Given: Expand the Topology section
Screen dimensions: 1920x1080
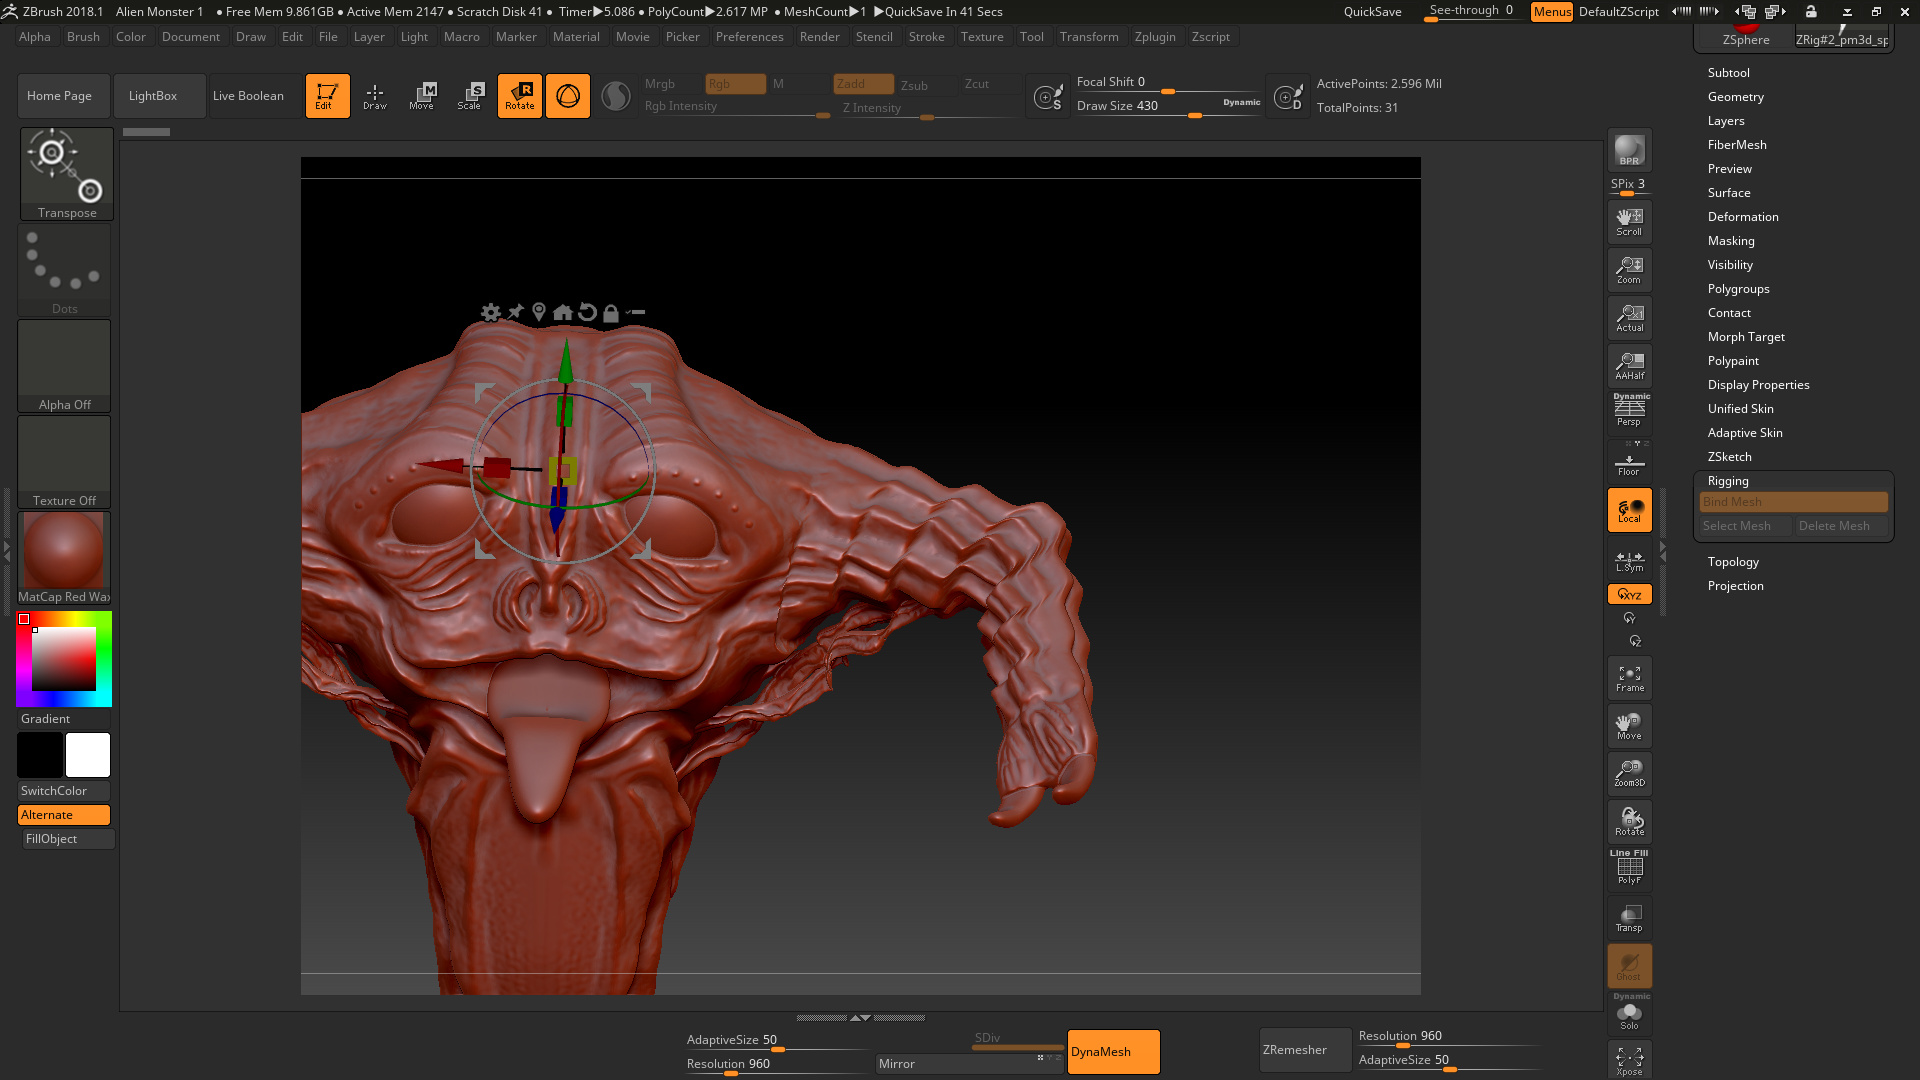Looking at the screenshot, I should click(1732, 562).
